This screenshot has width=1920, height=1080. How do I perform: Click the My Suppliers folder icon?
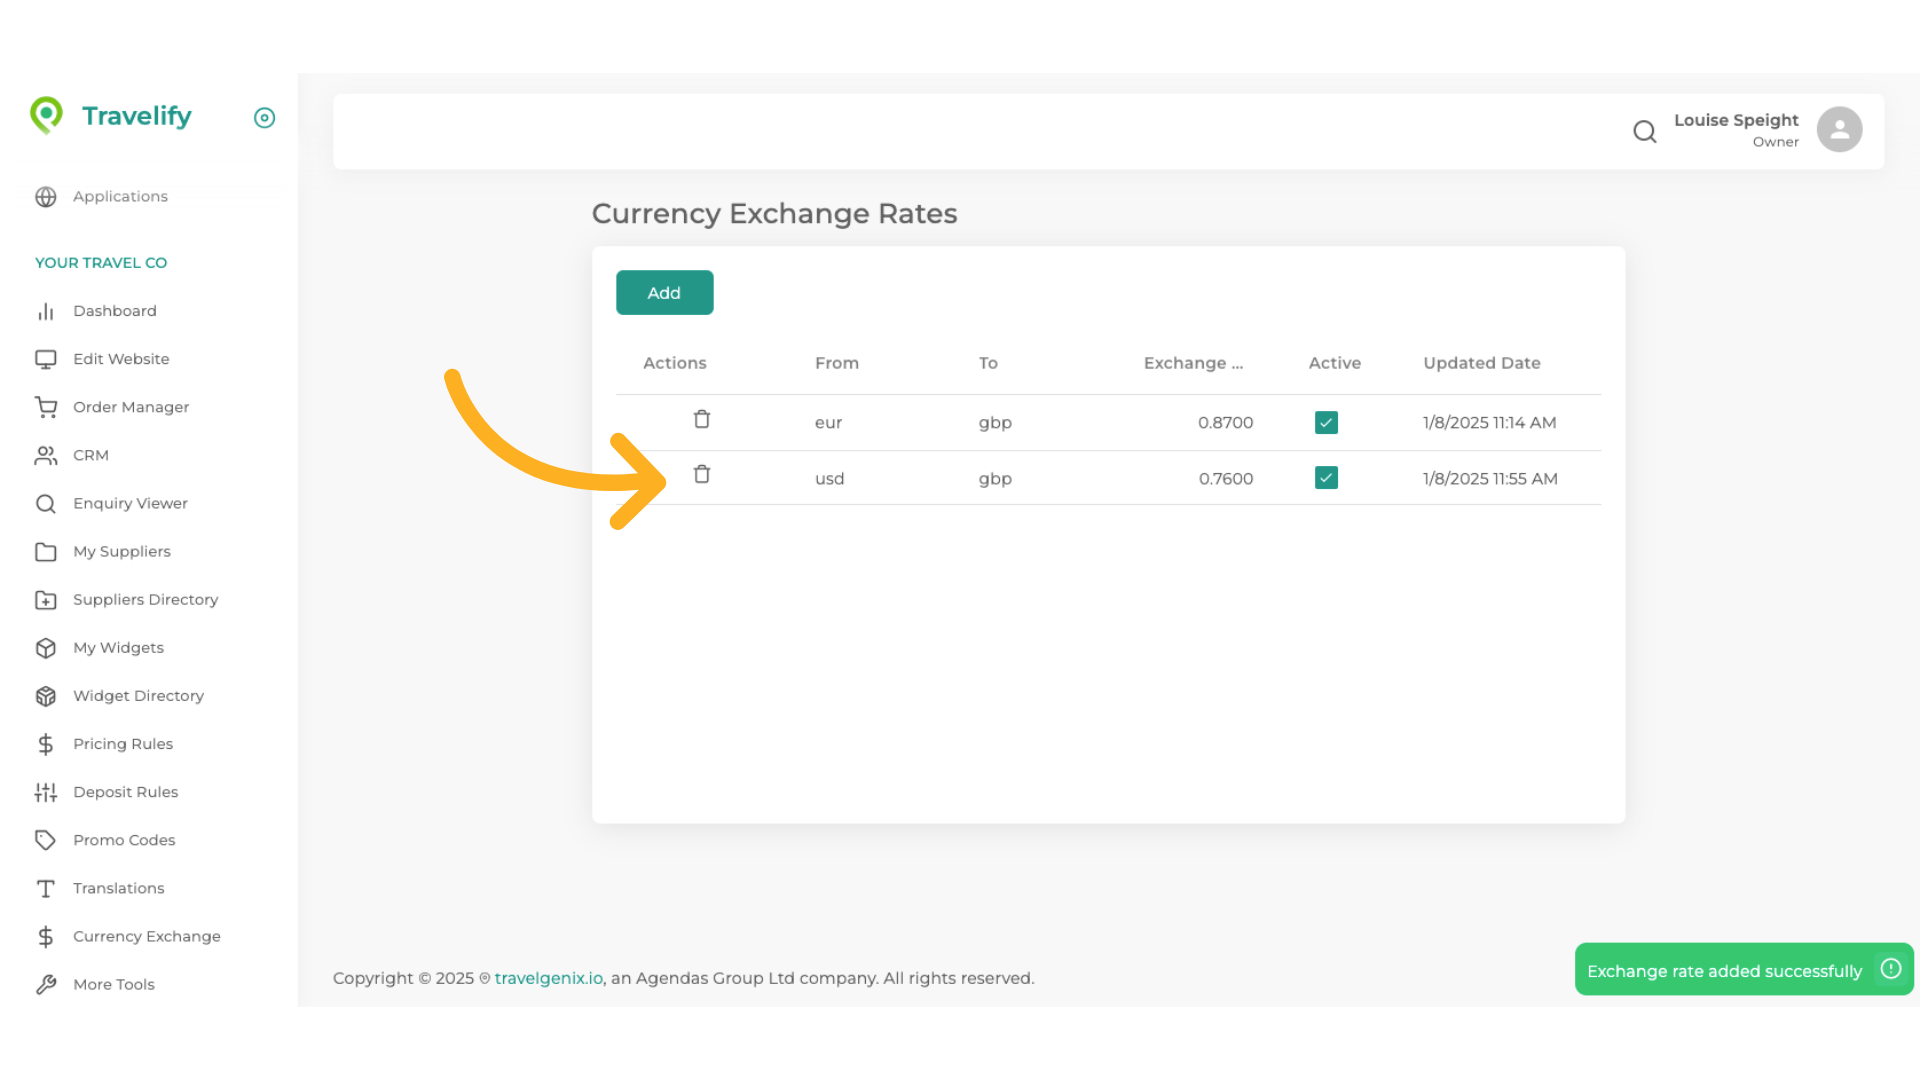[46, 551]
